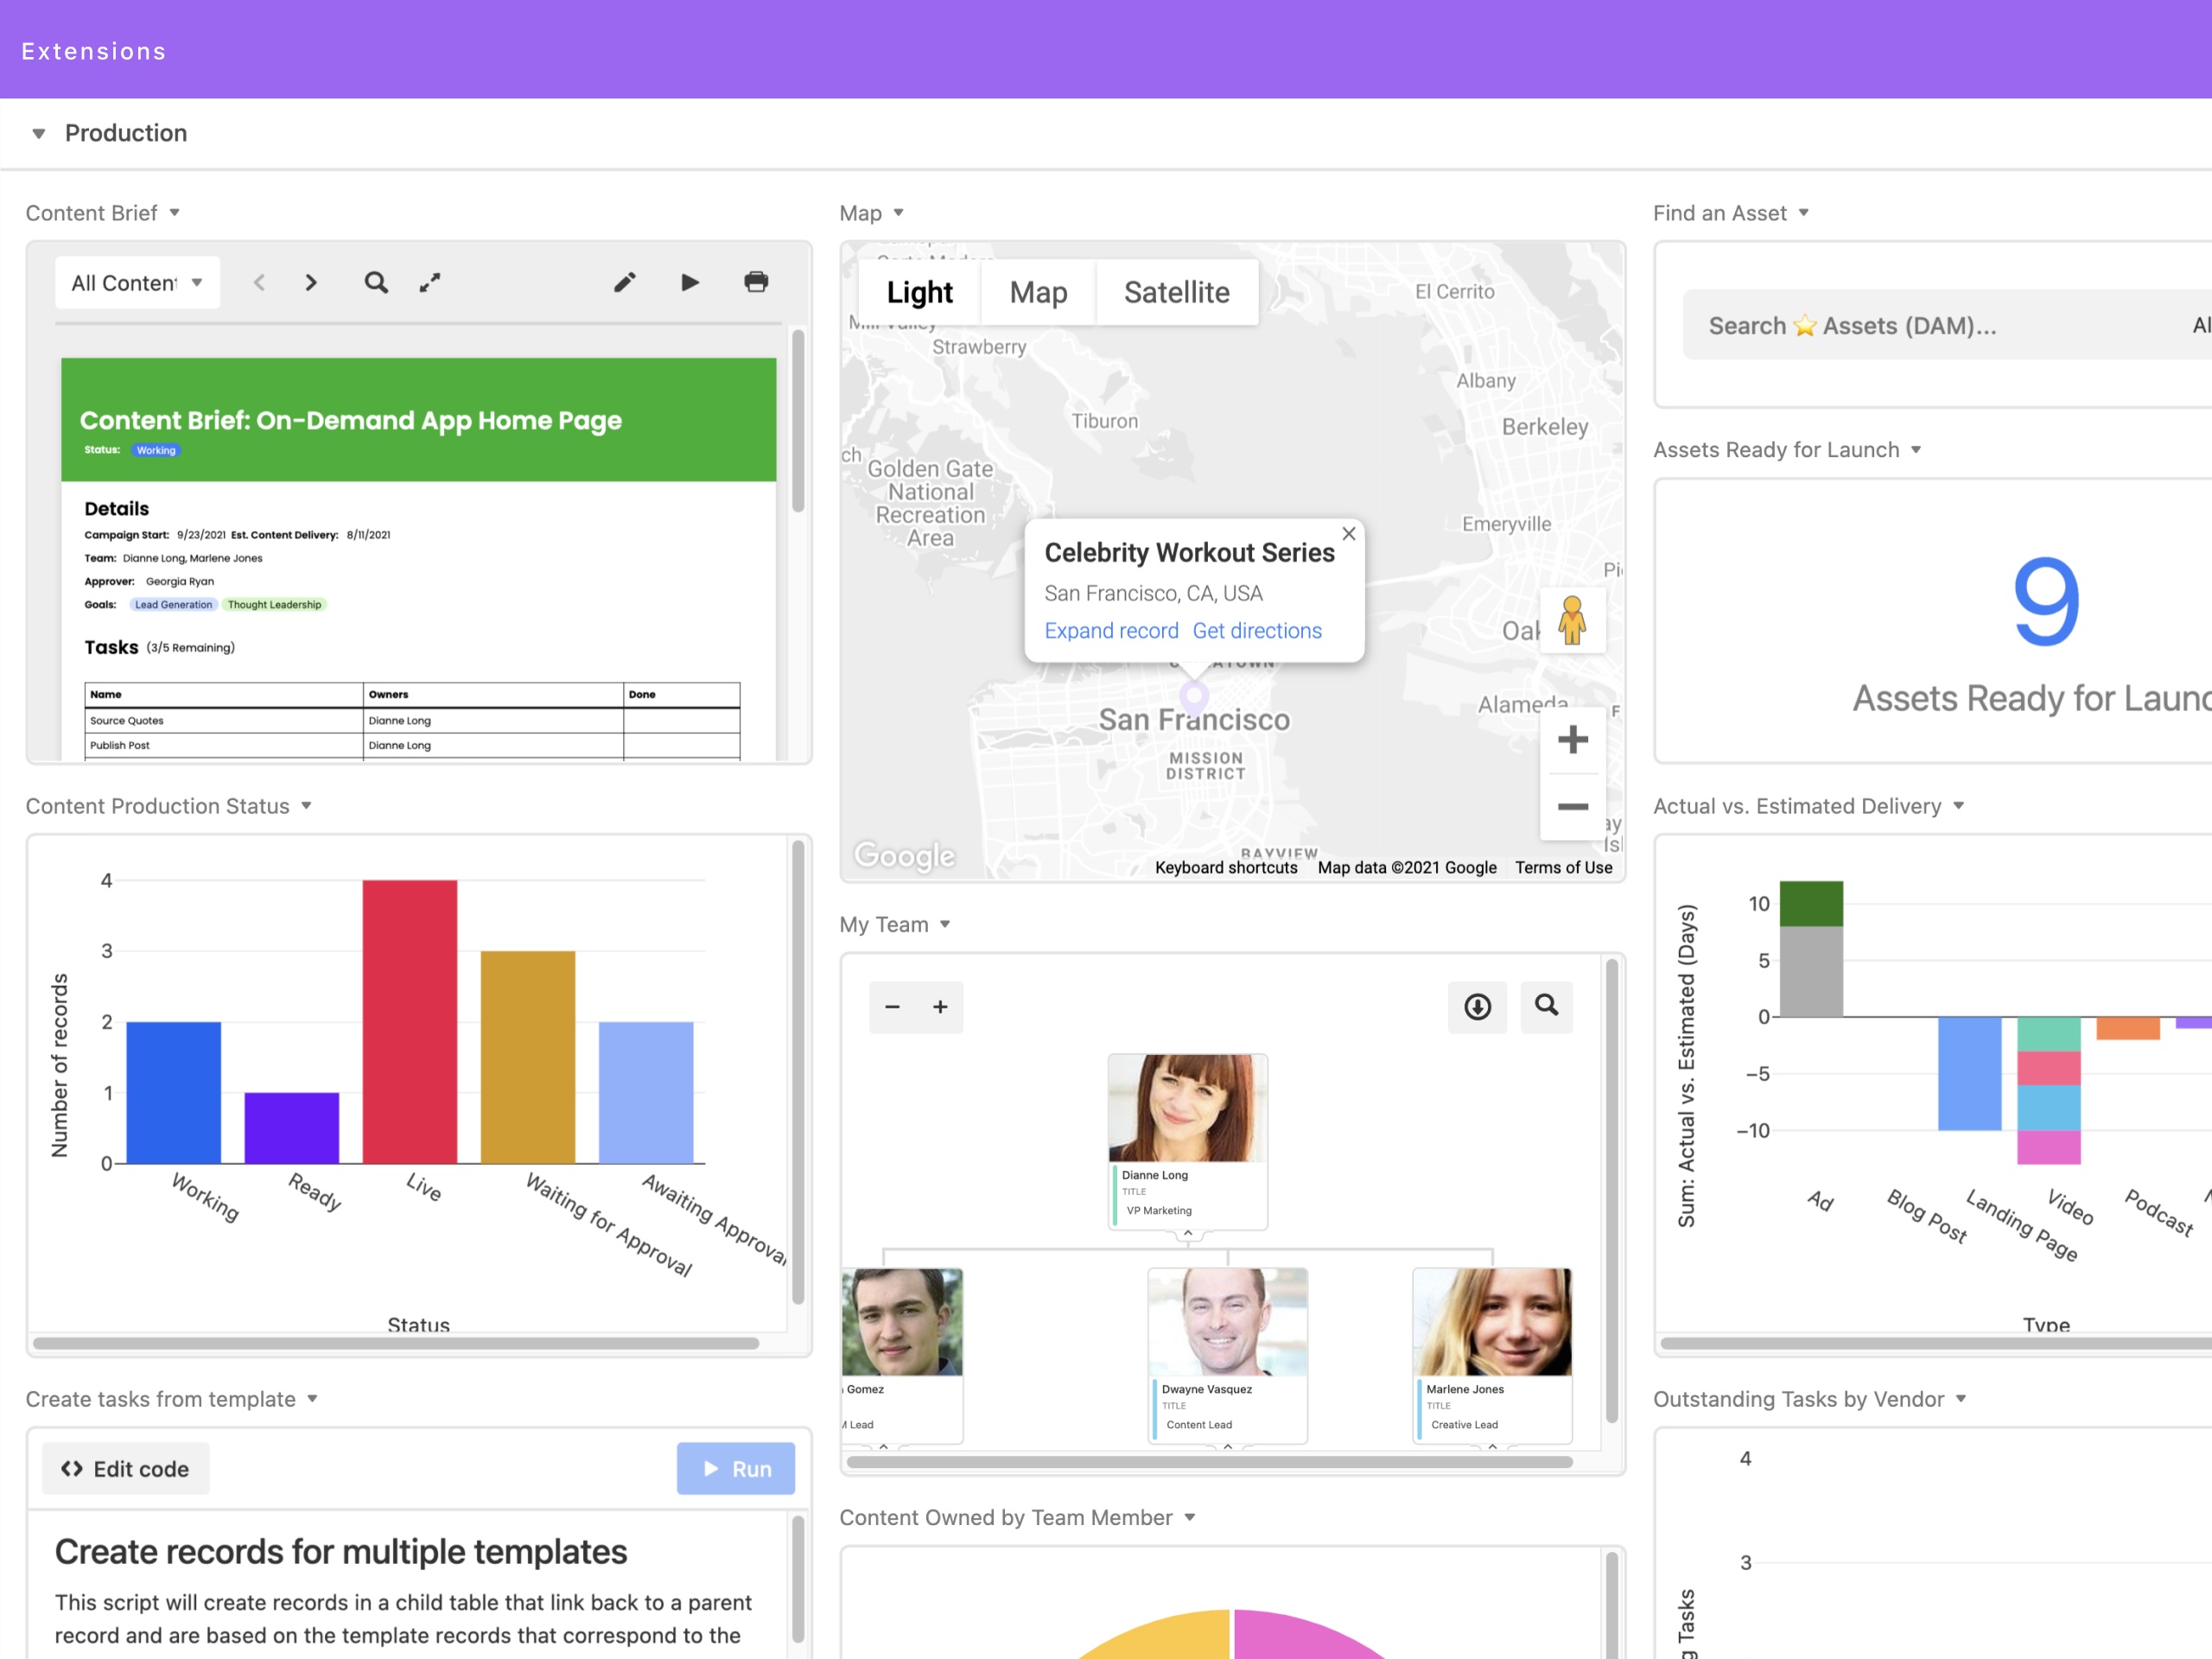Screen dimensions: 2212x1659
Task: Click the edit/pencil icon in Content Brief
Action: point(624,283)
